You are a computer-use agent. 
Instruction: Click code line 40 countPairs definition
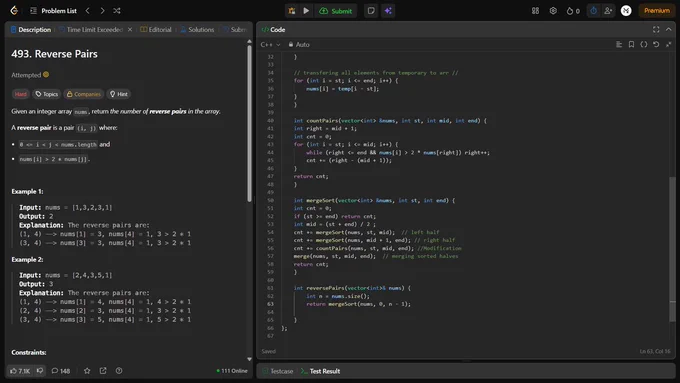tap(390, 121)
